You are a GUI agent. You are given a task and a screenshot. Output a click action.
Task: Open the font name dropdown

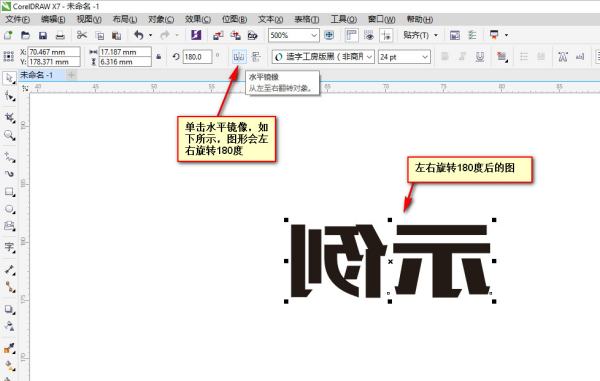369,57
